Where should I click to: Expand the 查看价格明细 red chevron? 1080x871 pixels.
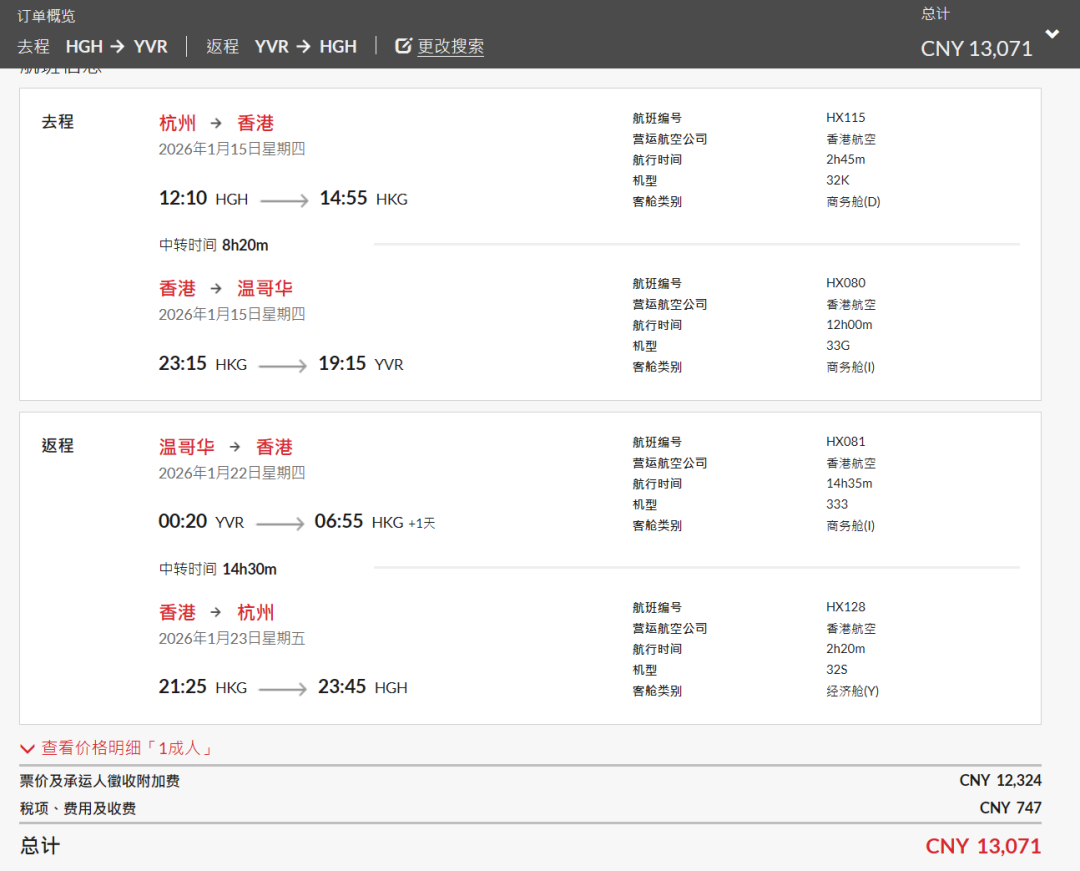(28, 749)
